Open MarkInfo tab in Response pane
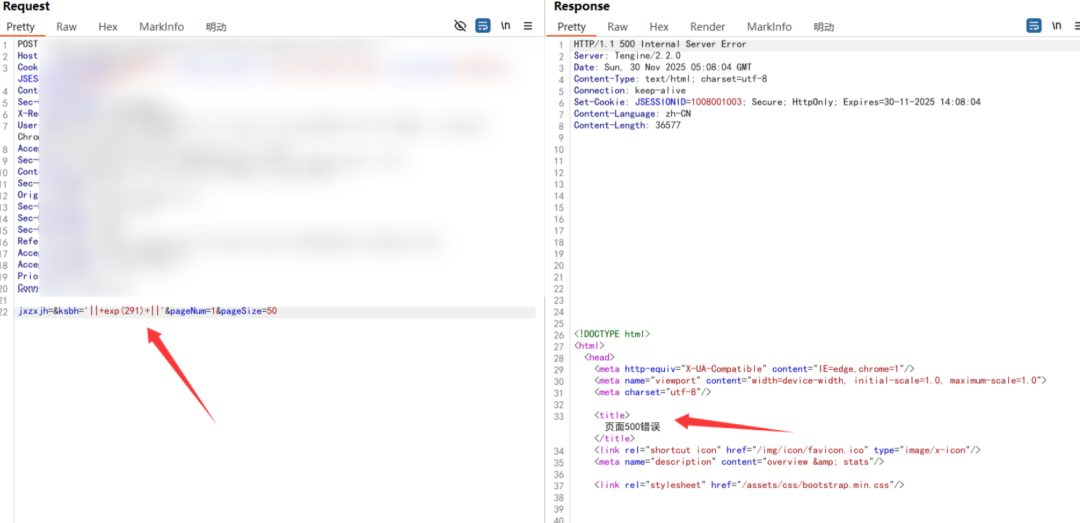 769,27
